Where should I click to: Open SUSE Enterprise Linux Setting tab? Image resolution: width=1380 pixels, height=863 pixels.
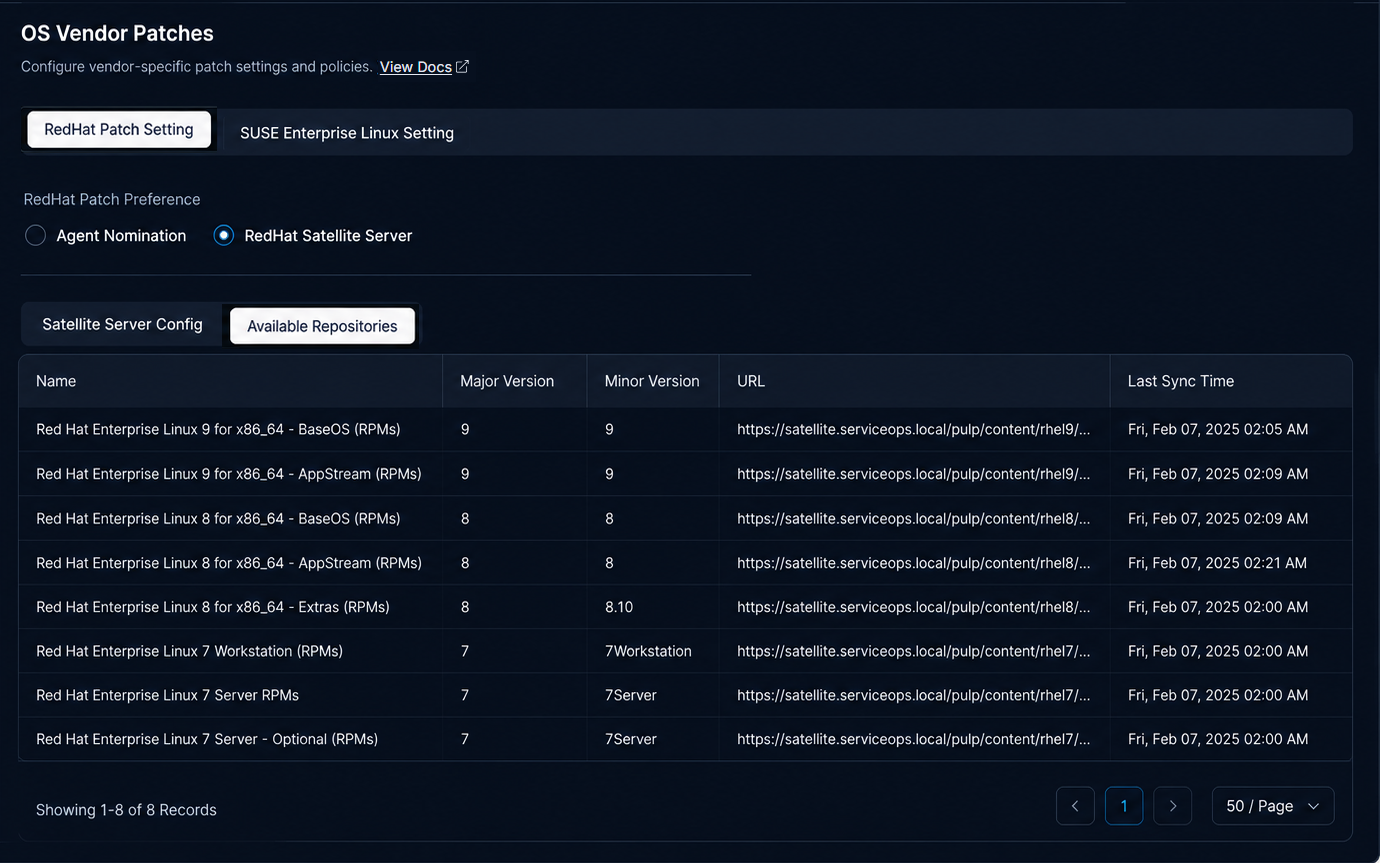[x=347, y=133]
